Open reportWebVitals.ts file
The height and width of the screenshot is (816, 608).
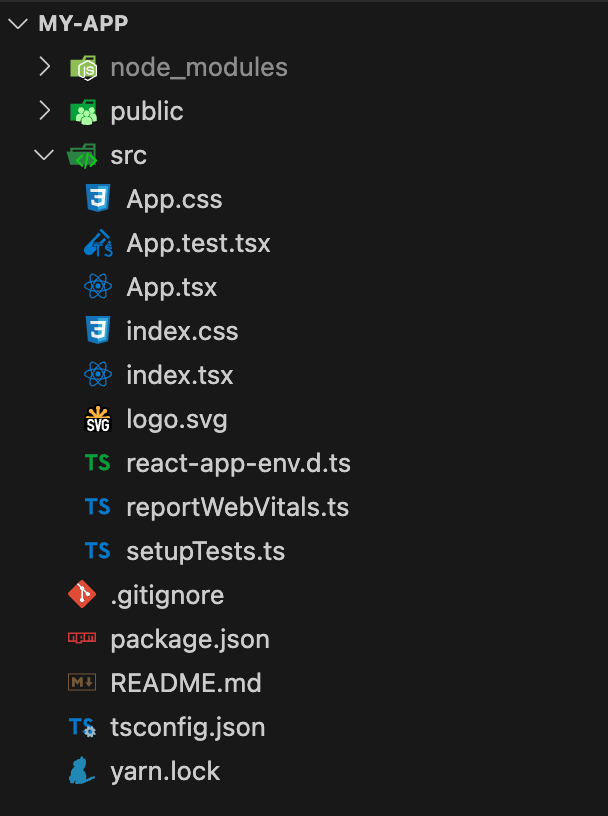[237, 507]
